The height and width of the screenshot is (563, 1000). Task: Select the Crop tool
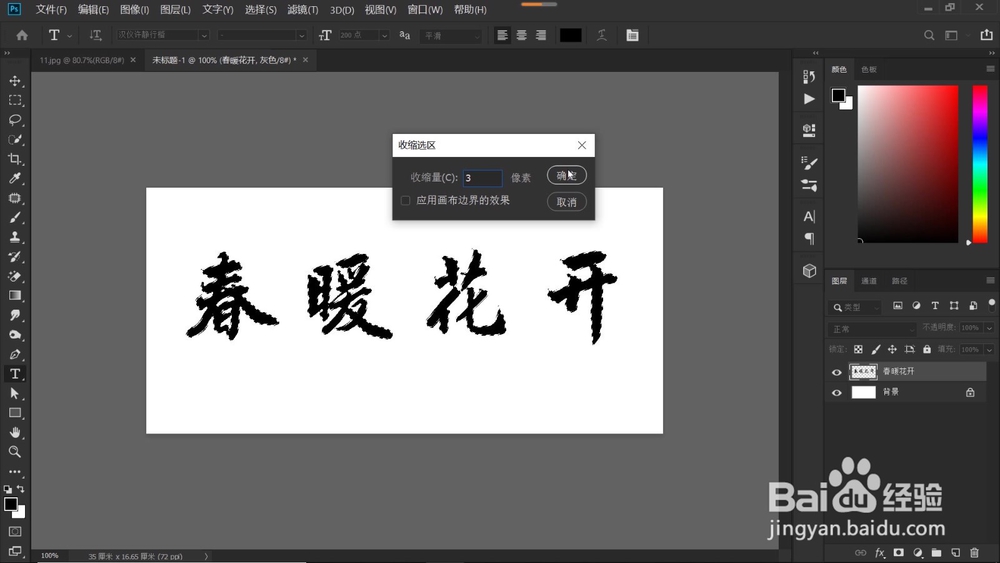tap(15, 159)
